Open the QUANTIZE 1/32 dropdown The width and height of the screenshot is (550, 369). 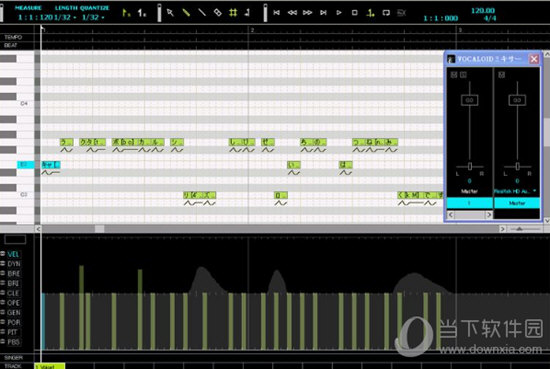[x=93, y=17]
